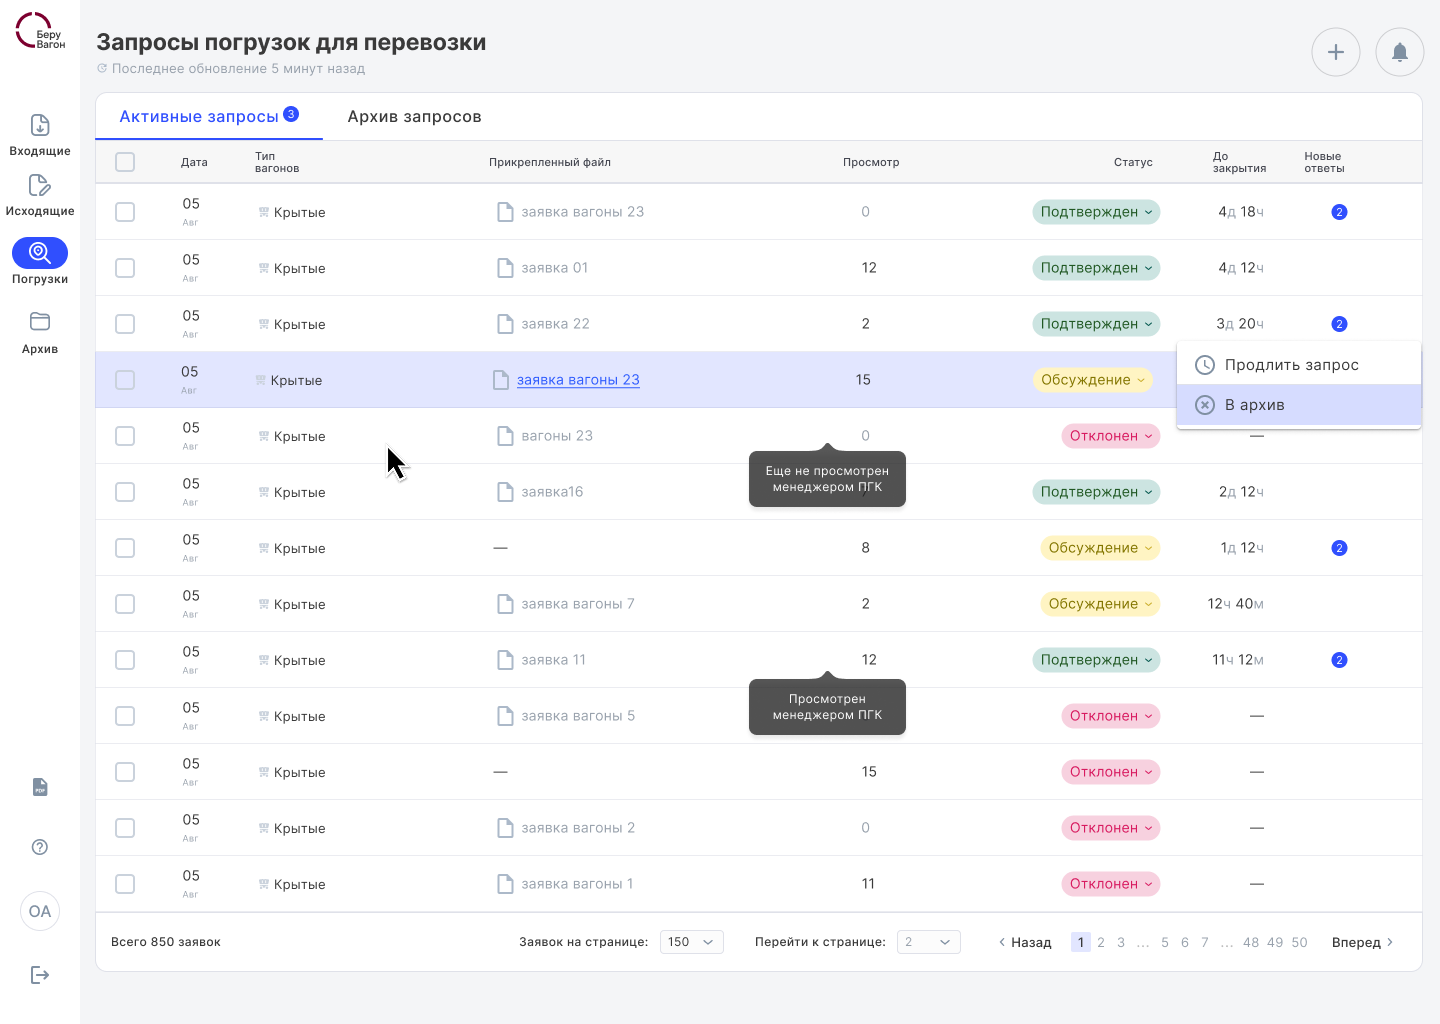Select checkbox for row заявка вагоны 7

pos(125,604)
